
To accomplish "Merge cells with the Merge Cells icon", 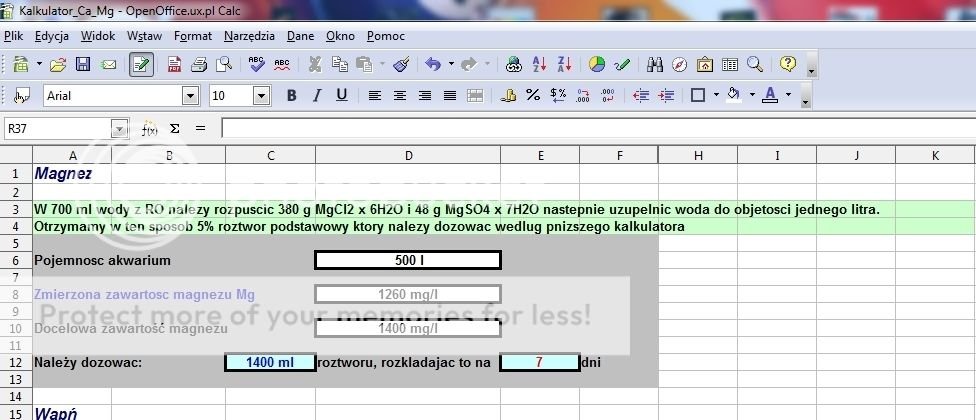I will coord(475,95).
